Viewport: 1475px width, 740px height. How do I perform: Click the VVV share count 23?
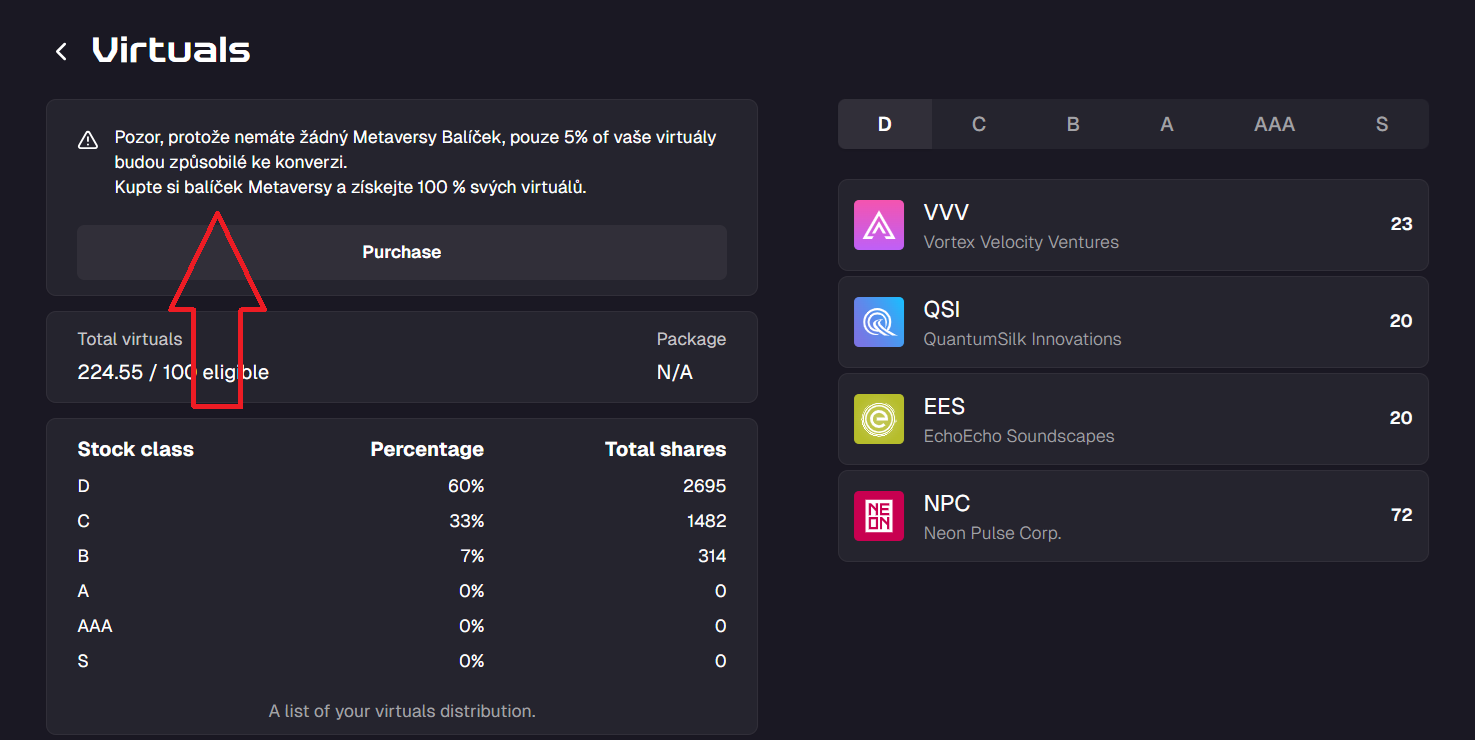[x=1401, y=224]
